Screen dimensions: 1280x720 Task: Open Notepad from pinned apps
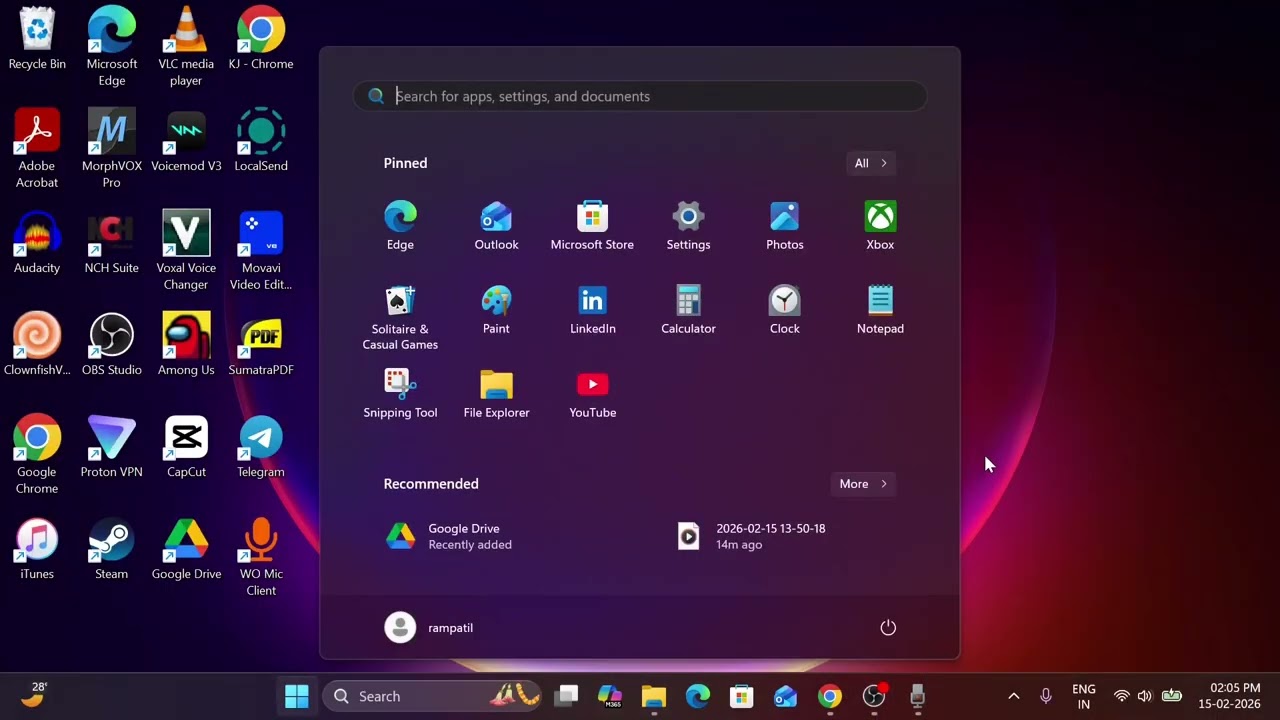(x=880, y=310)
